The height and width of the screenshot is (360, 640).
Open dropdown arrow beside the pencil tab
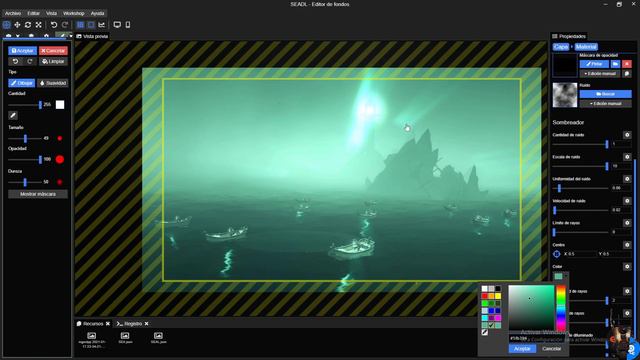coord(71,36)
